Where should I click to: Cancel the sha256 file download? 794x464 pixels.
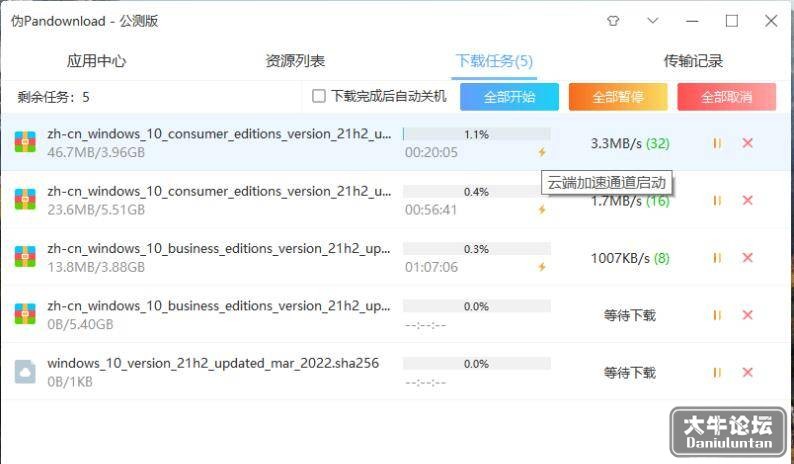coord(747,372)
